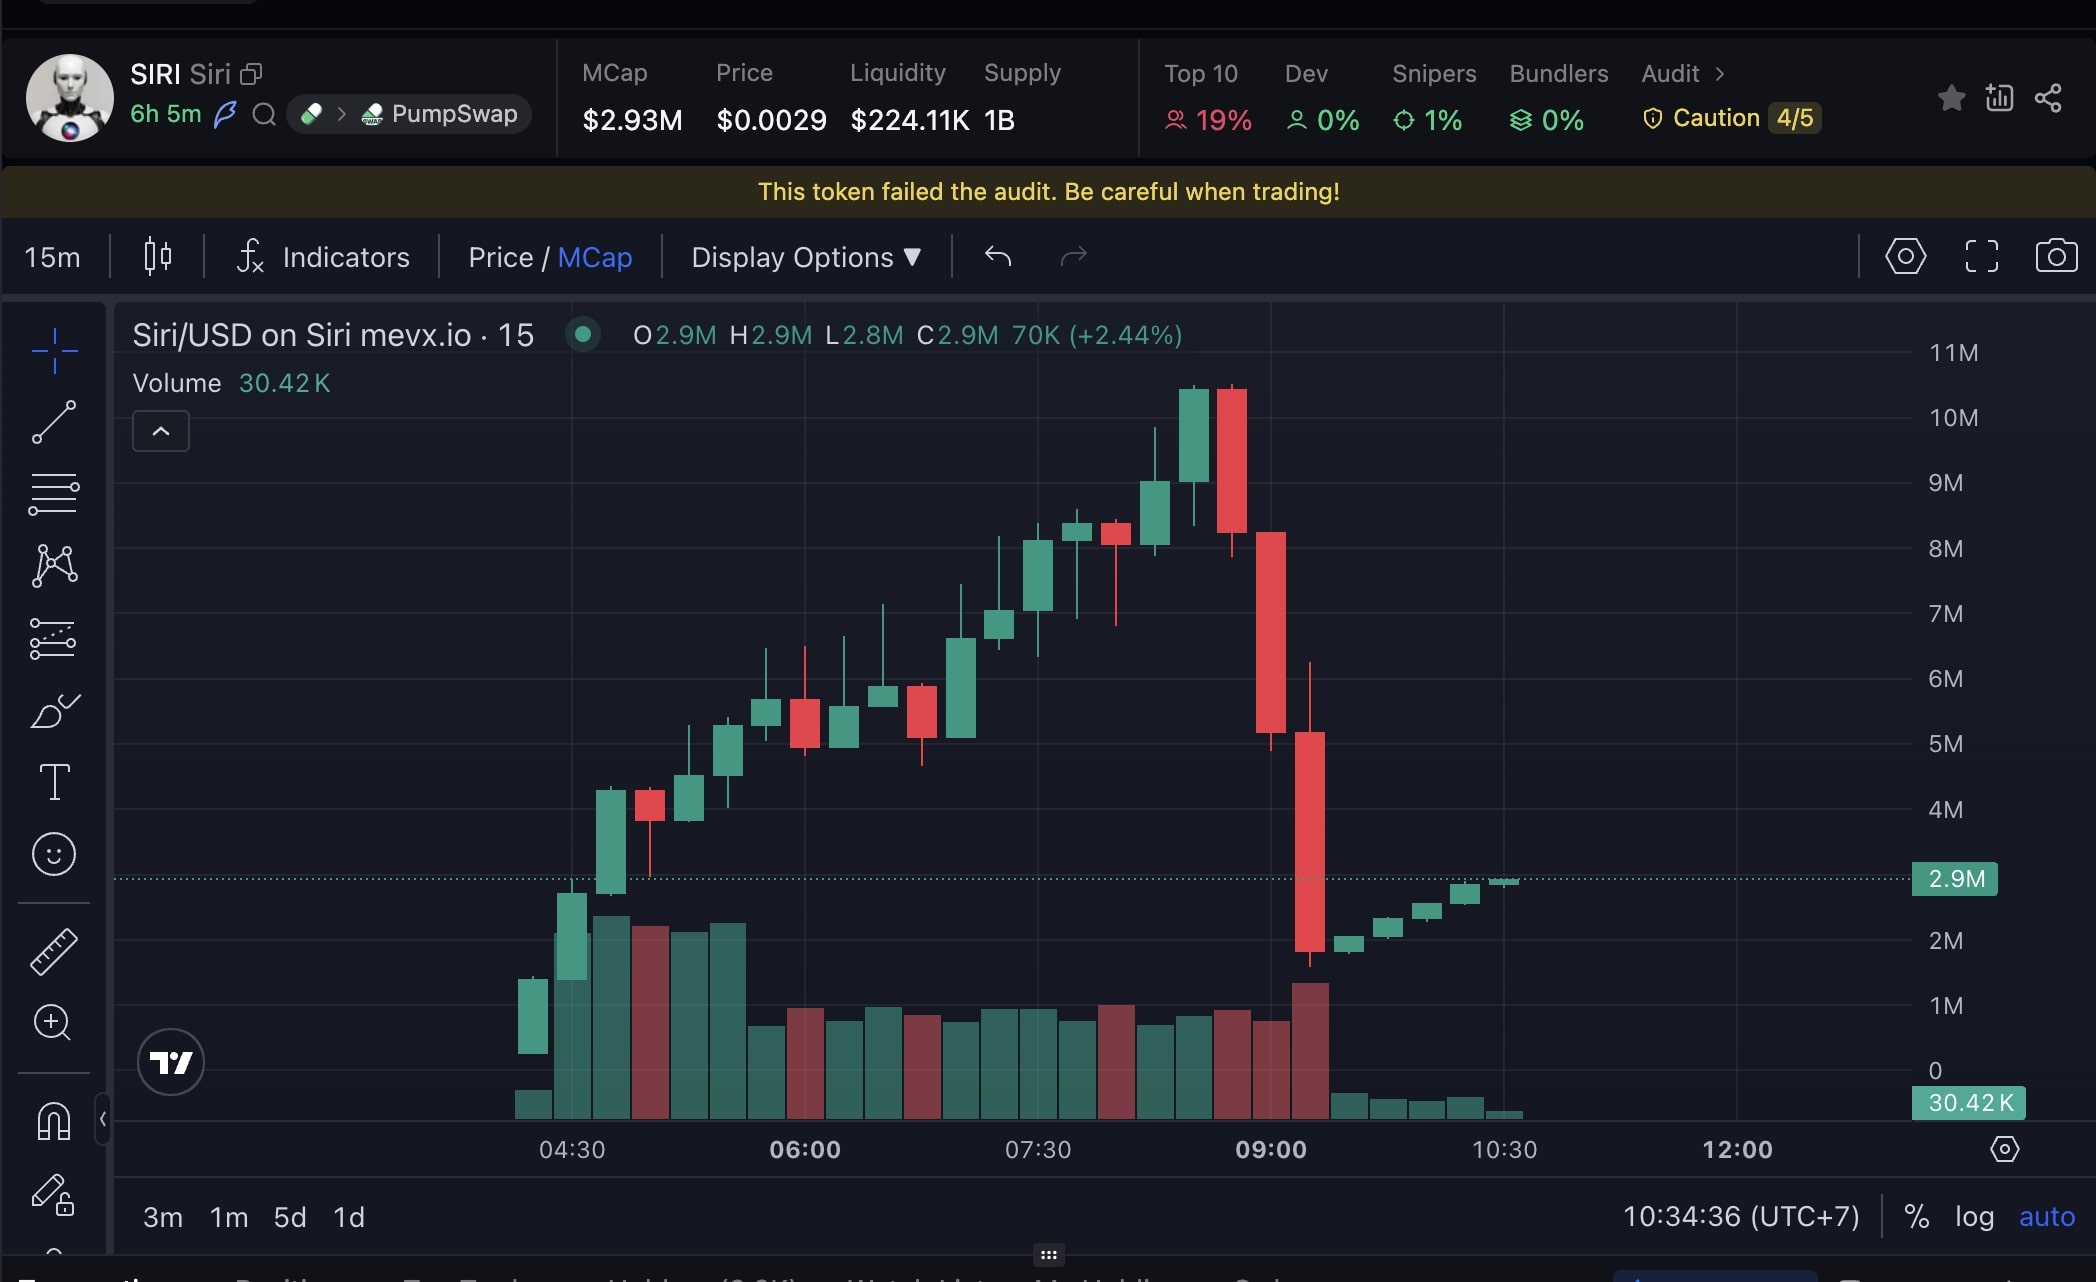Open timezone menu at 10:34:36 (UTC+7)
The width and height of the screenshot is (2096, 1282).
(1741, 1216)
